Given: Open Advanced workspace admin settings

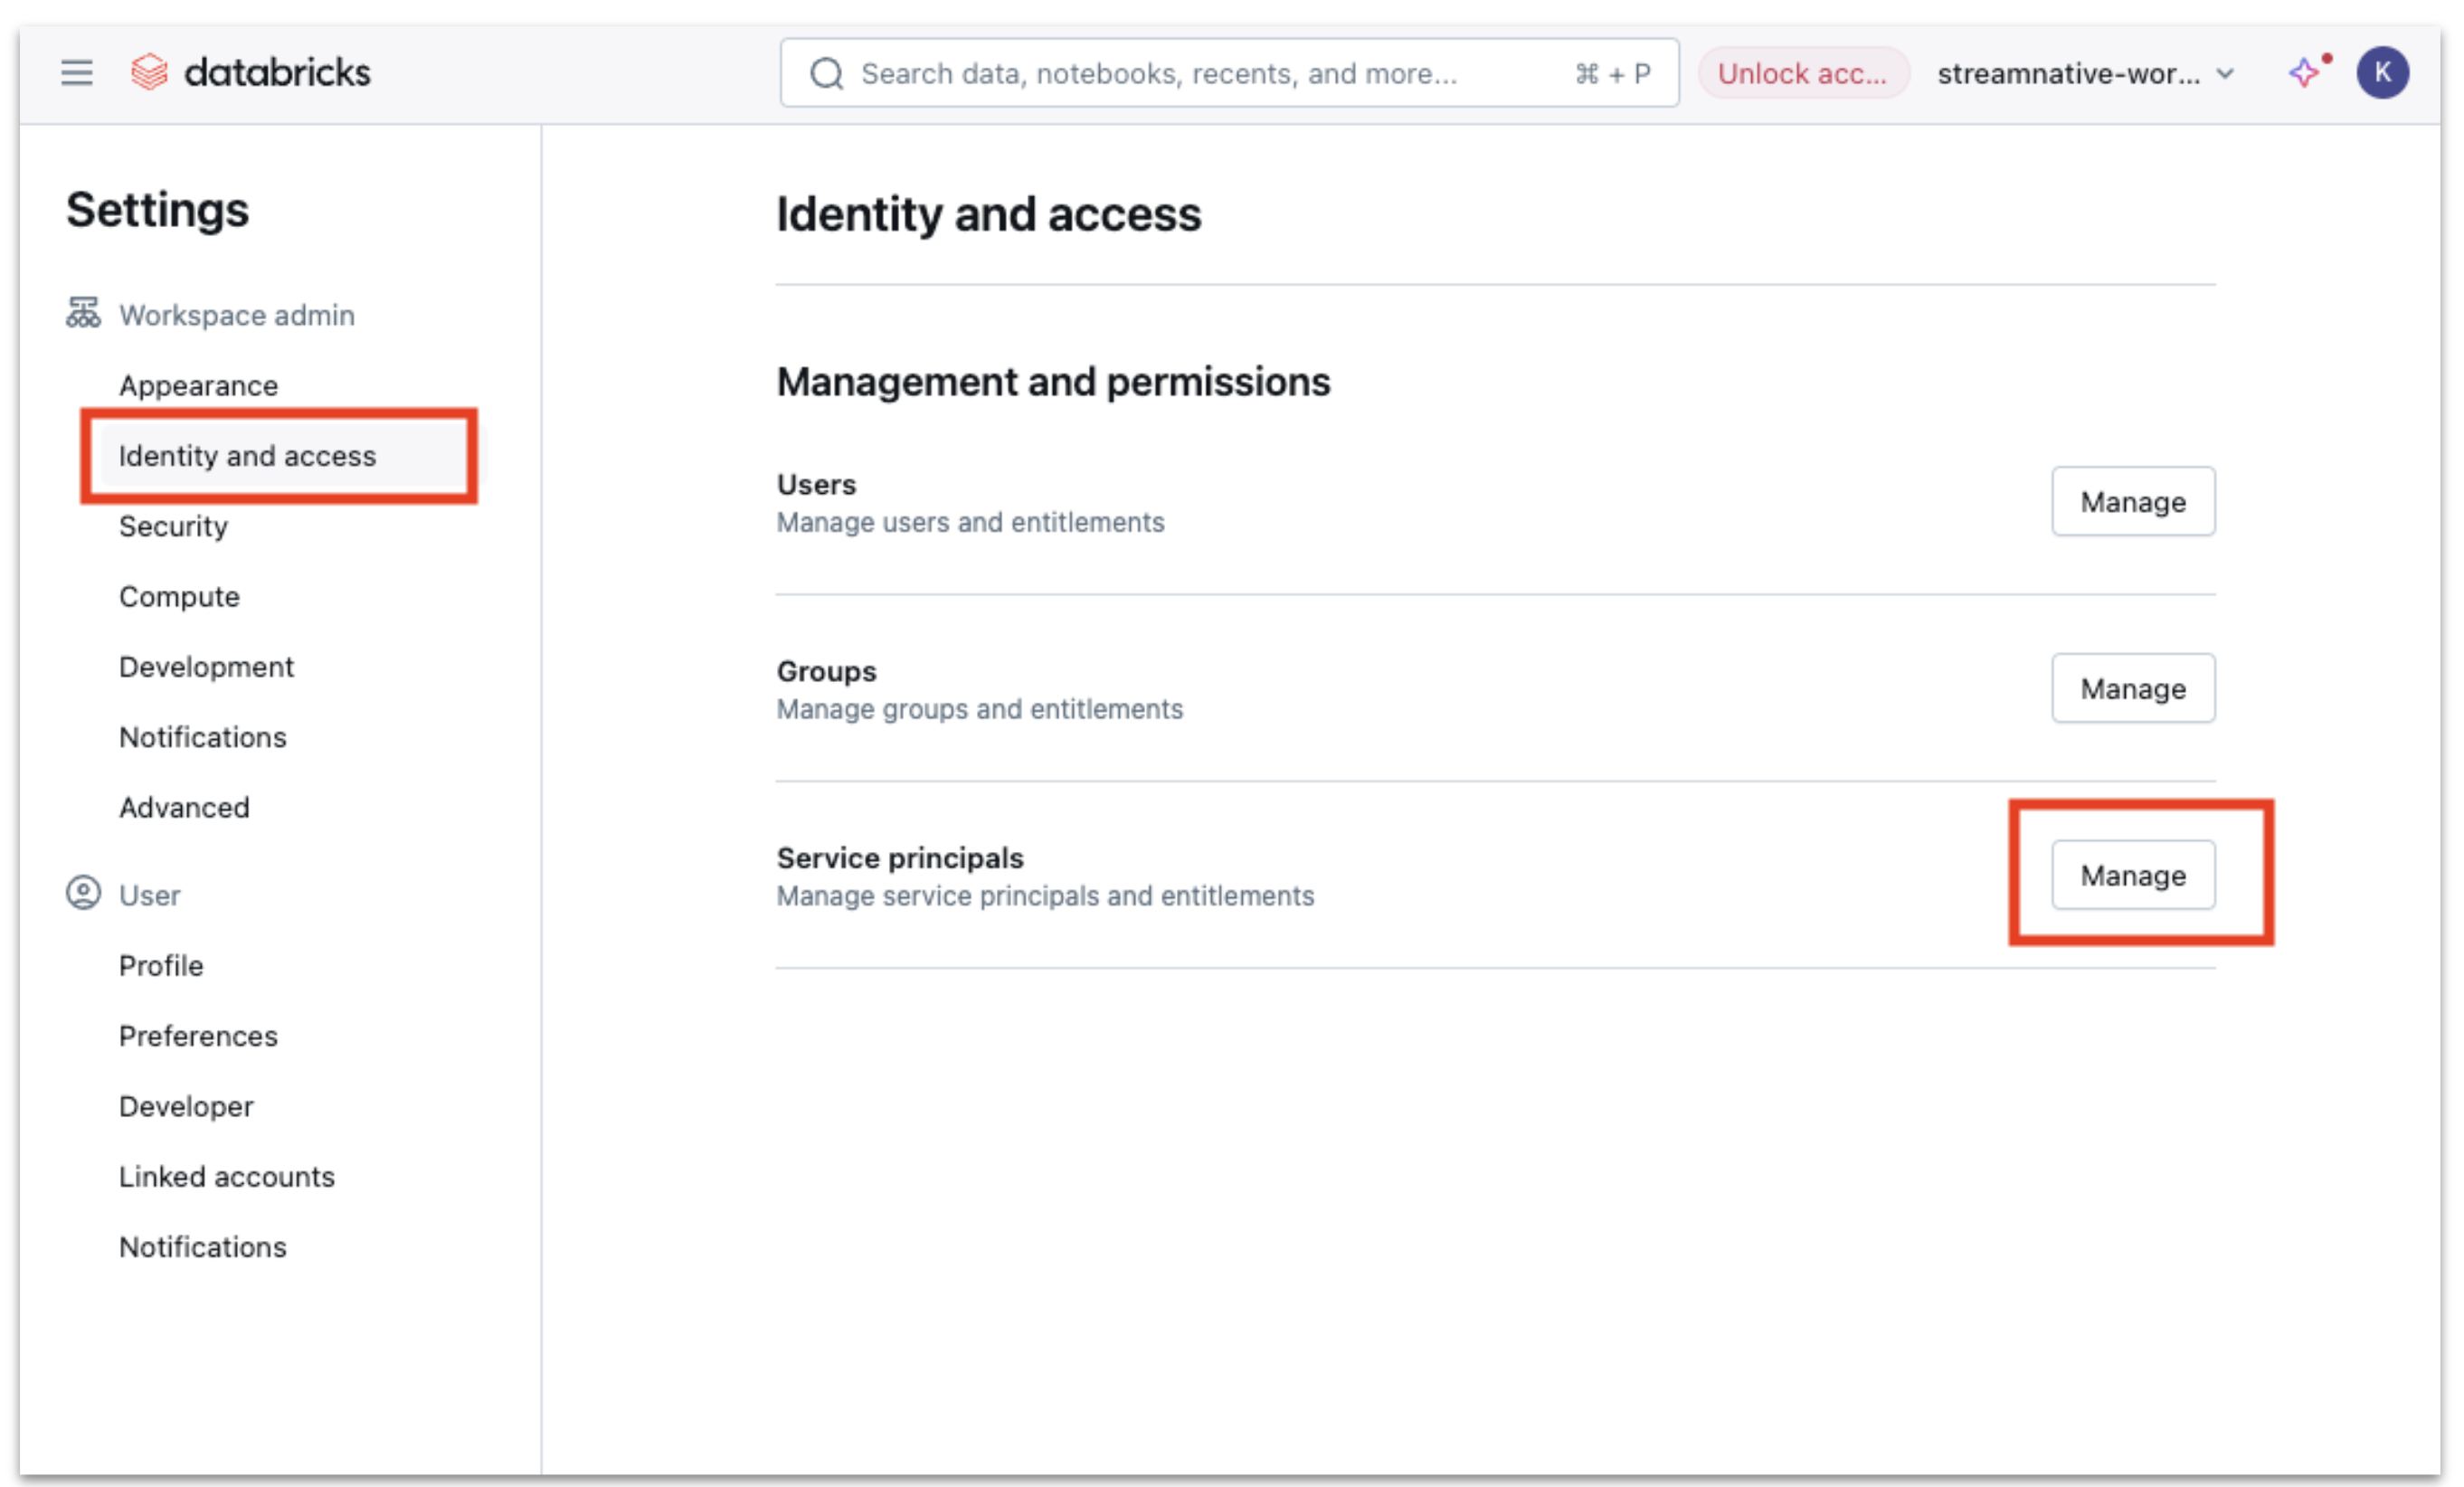Looking at the screenshot, I should [x=181, y=808].
